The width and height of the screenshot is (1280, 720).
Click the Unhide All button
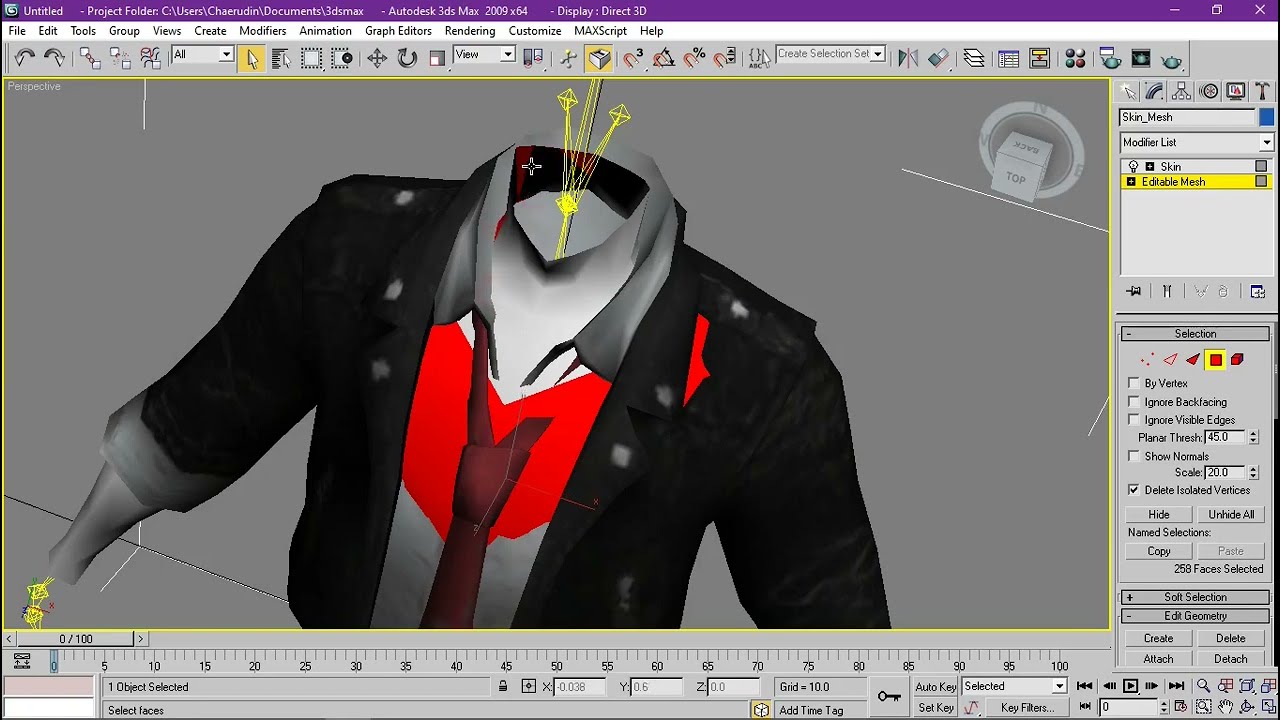[x=1231, y=515]
